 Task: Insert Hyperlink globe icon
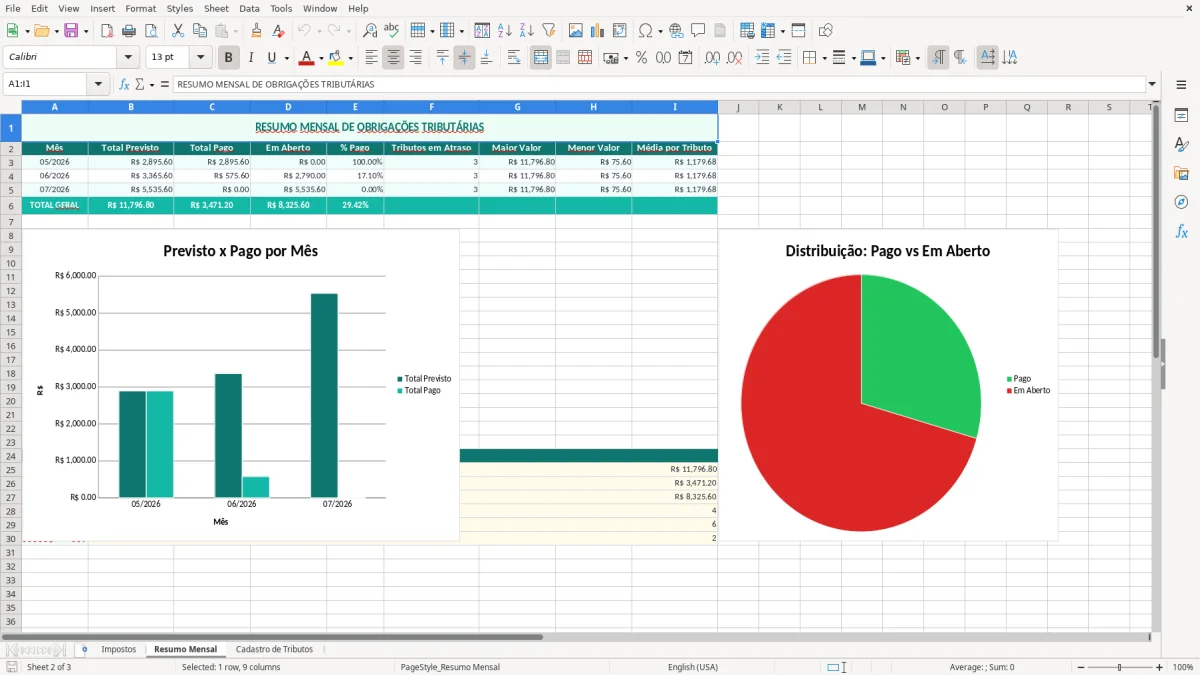tap(676, 31)
